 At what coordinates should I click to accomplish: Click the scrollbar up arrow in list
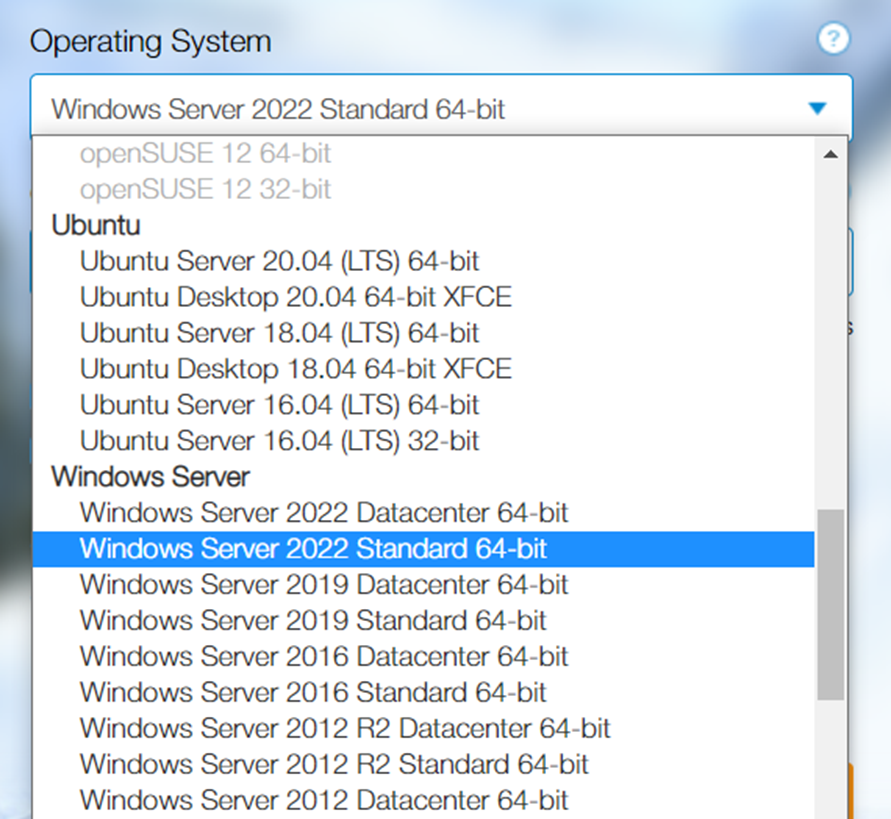pos(830,154)
